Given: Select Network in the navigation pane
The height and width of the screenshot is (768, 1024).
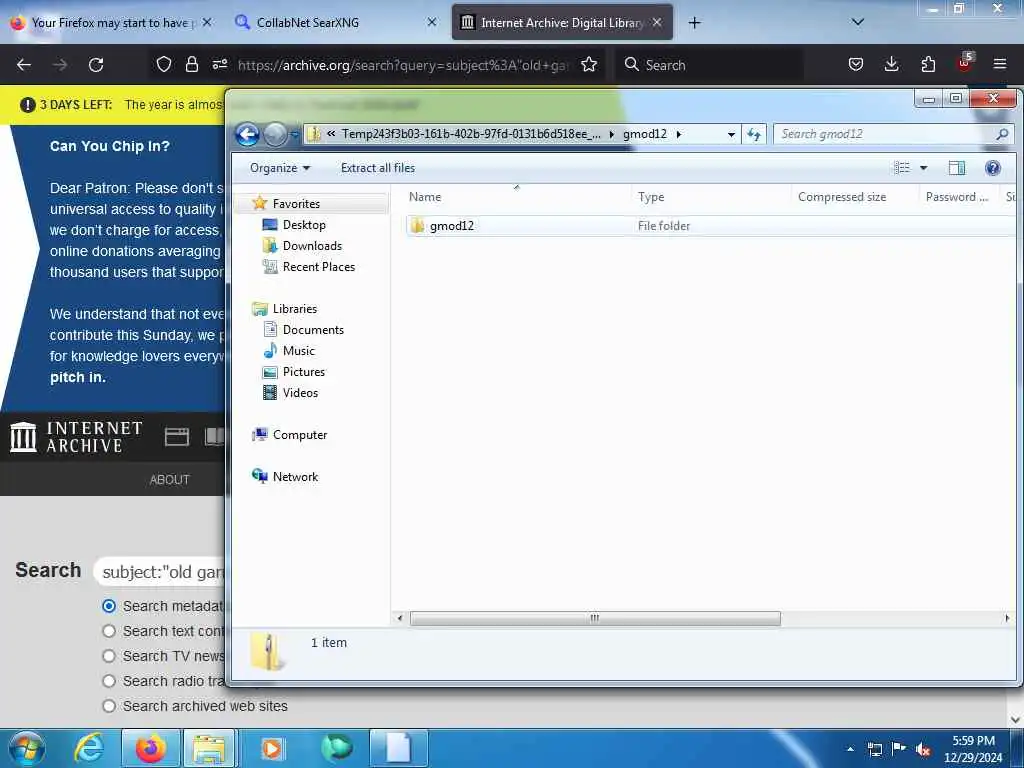Looking at the screenshot, I should 295,477.
